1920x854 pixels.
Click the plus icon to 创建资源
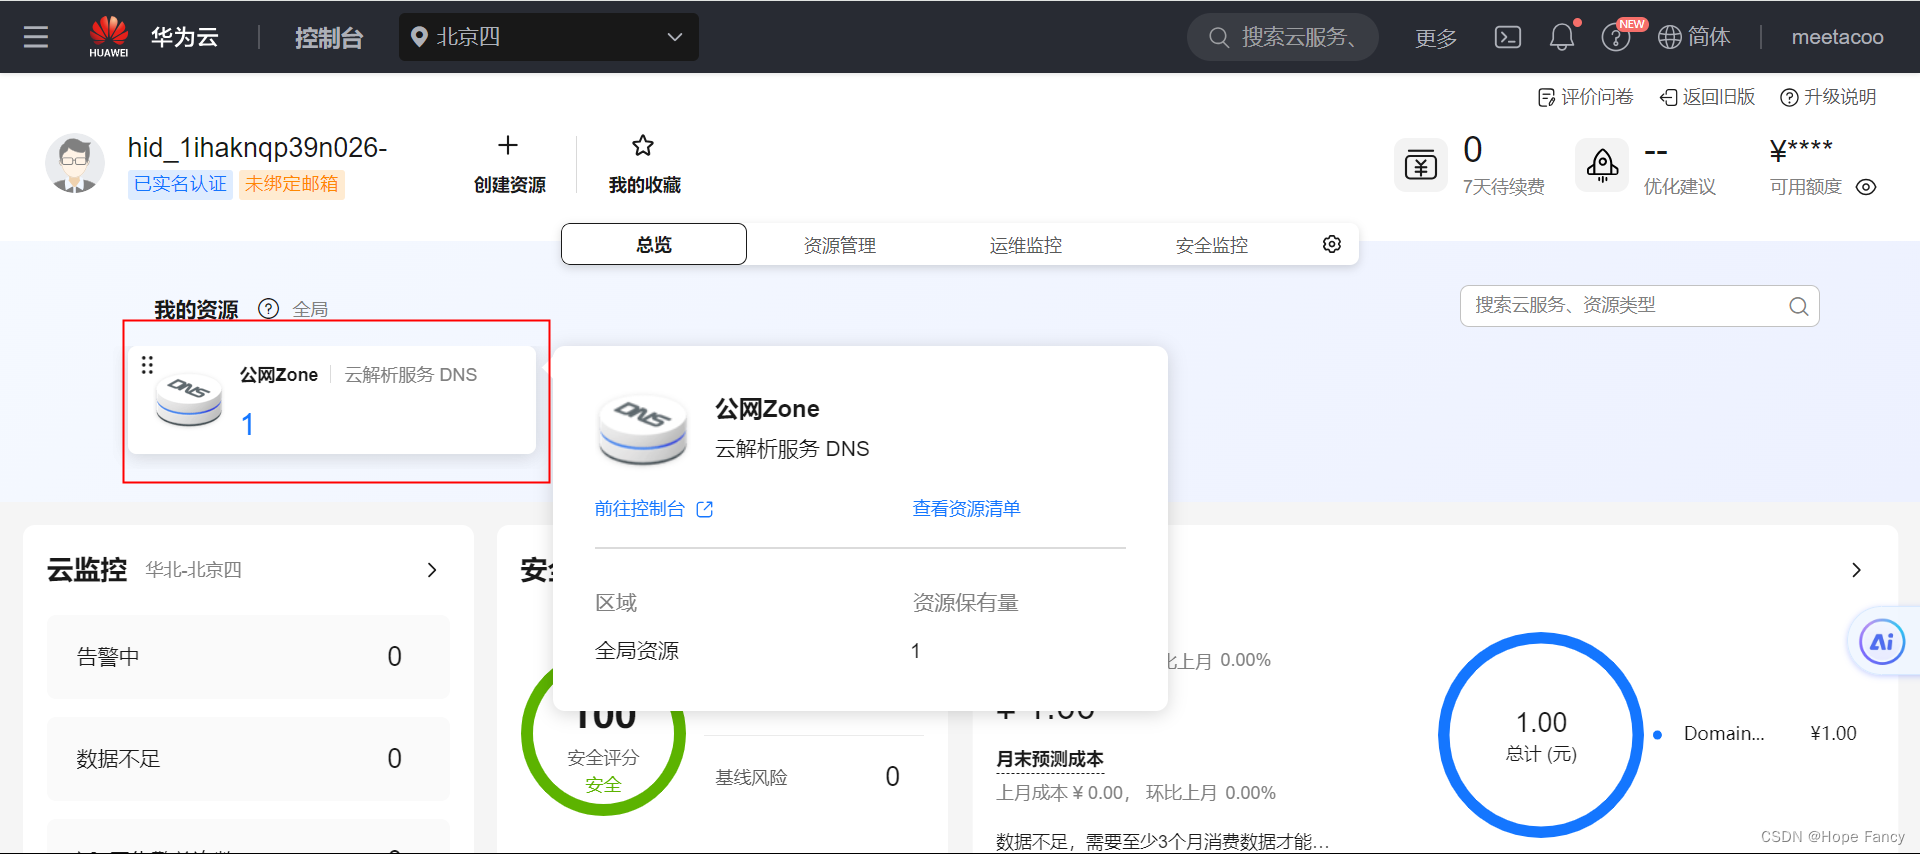[508, 146]
